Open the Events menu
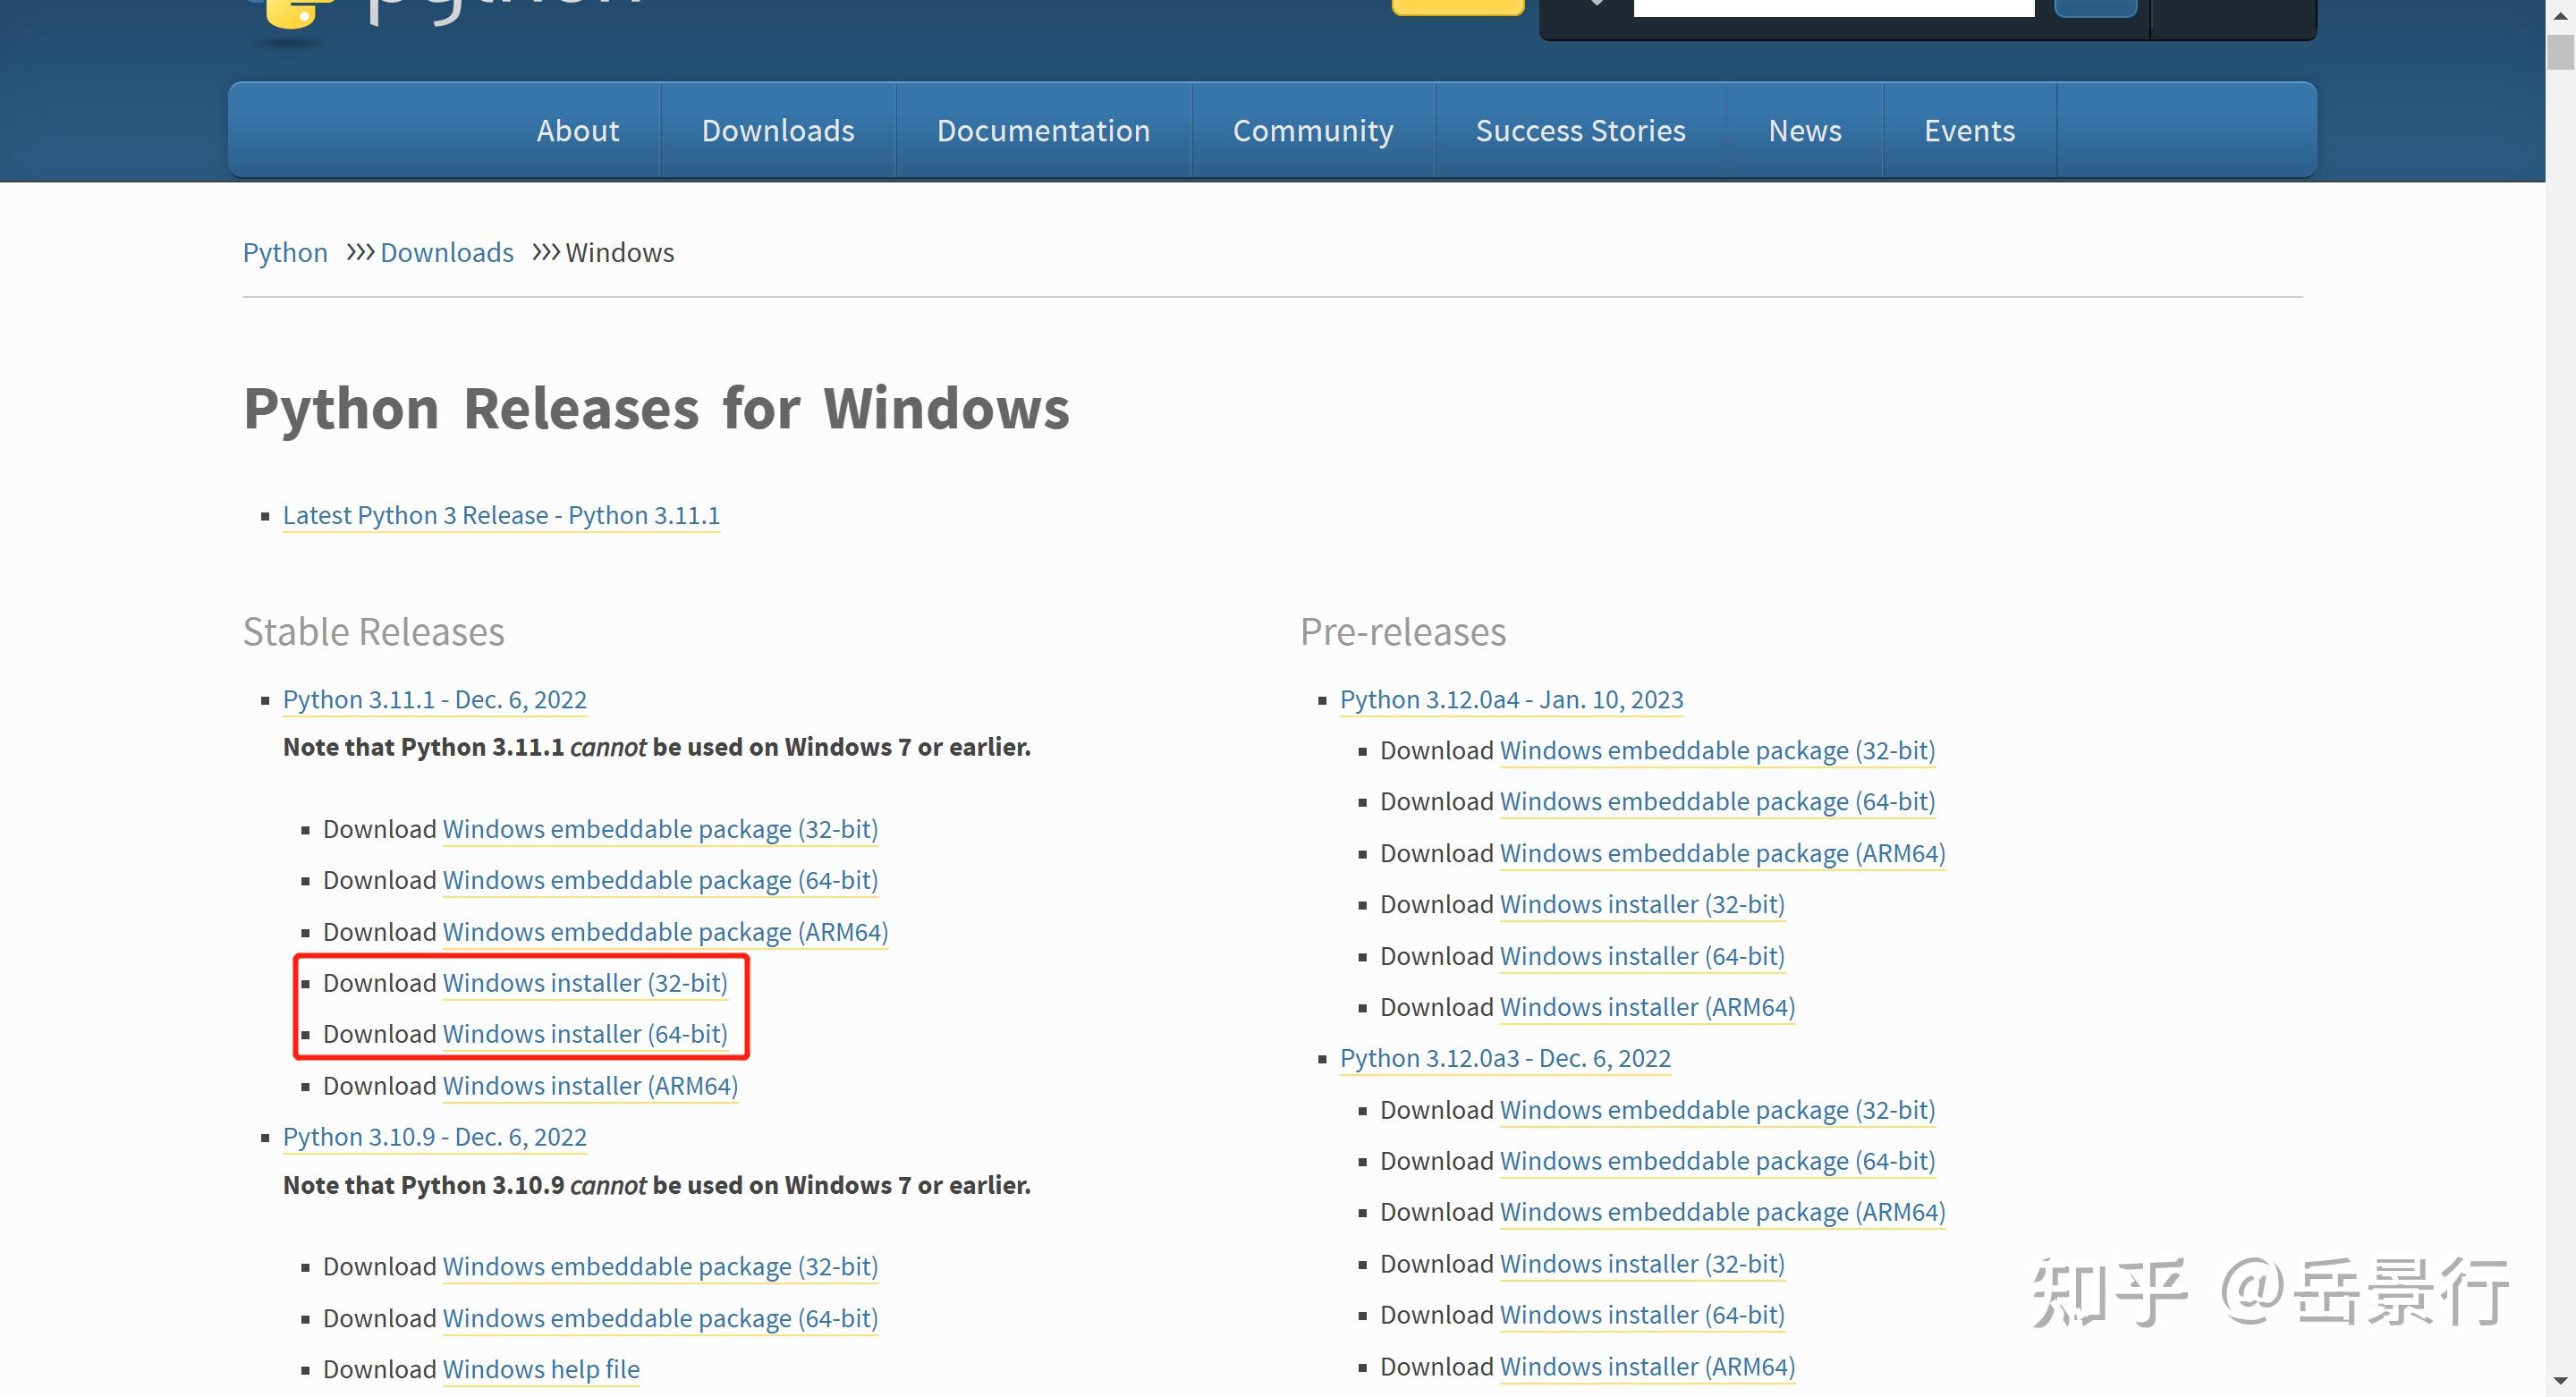This screenshot has width=2576, height=1397. tap(1968, 130)
